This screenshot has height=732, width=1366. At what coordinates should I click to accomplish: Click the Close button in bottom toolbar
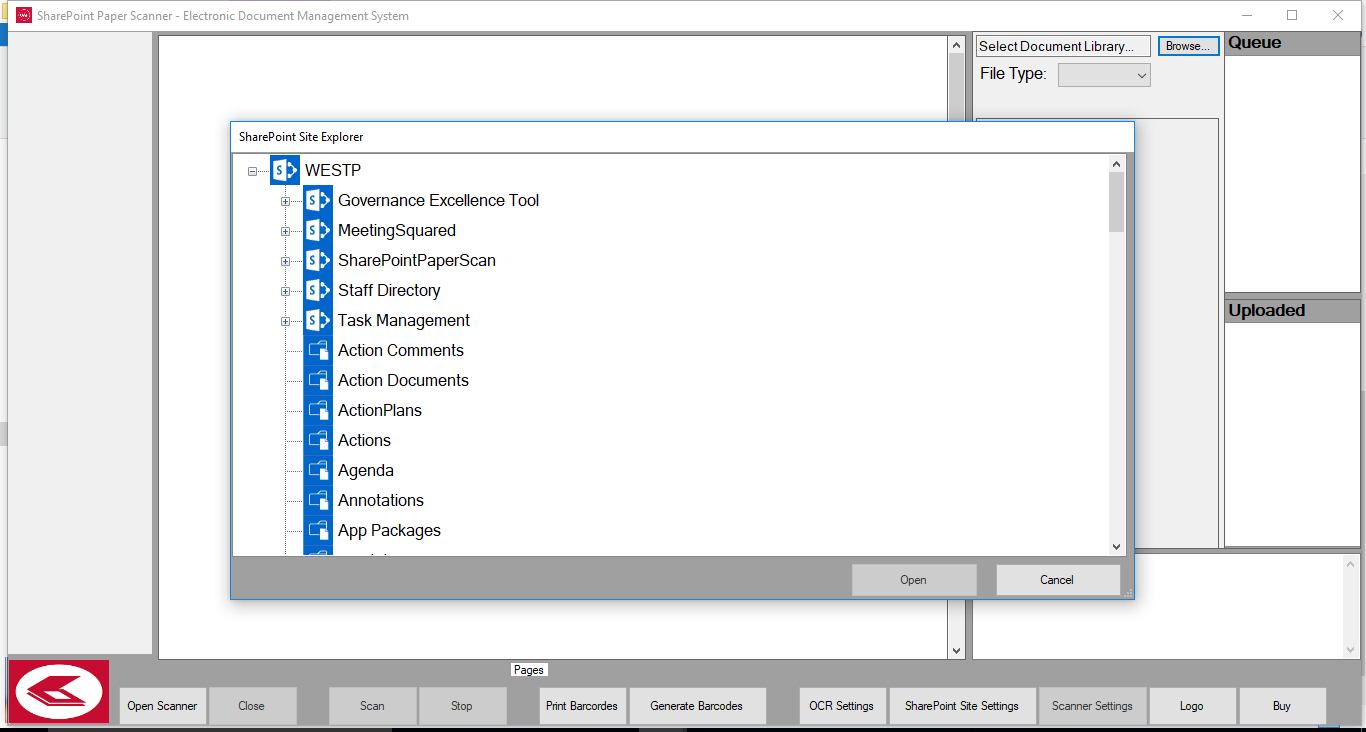point(252,706)
